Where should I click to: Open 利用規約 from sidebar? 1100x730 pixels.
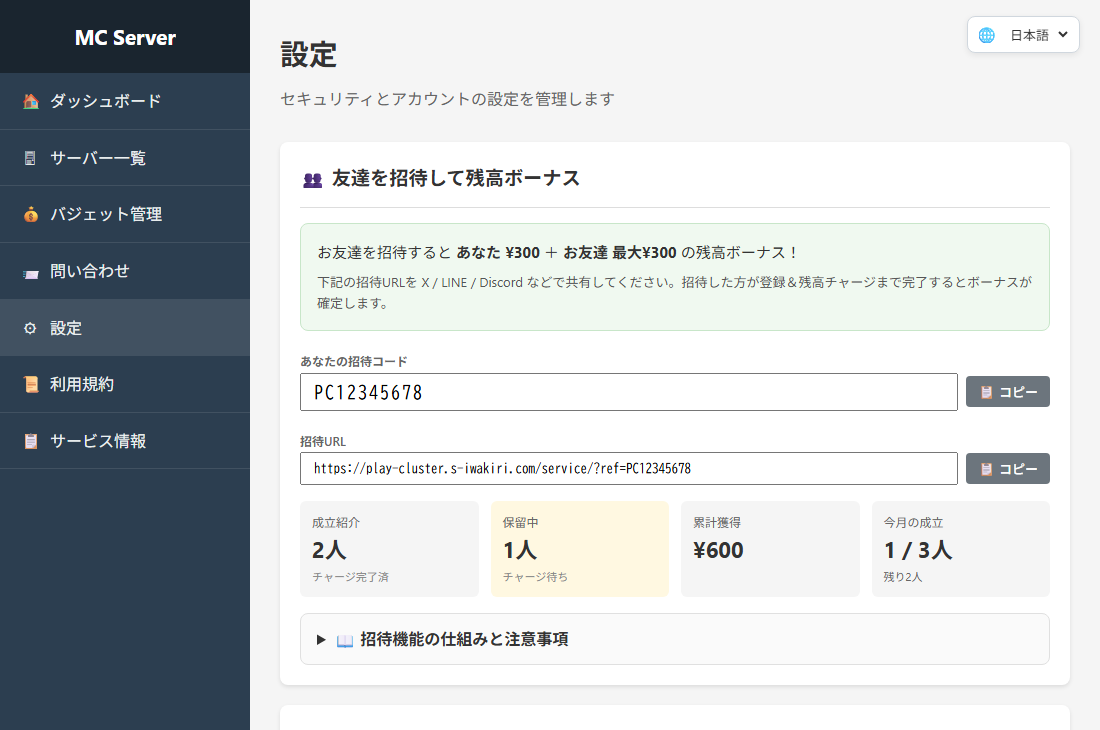tap(125, 384)
